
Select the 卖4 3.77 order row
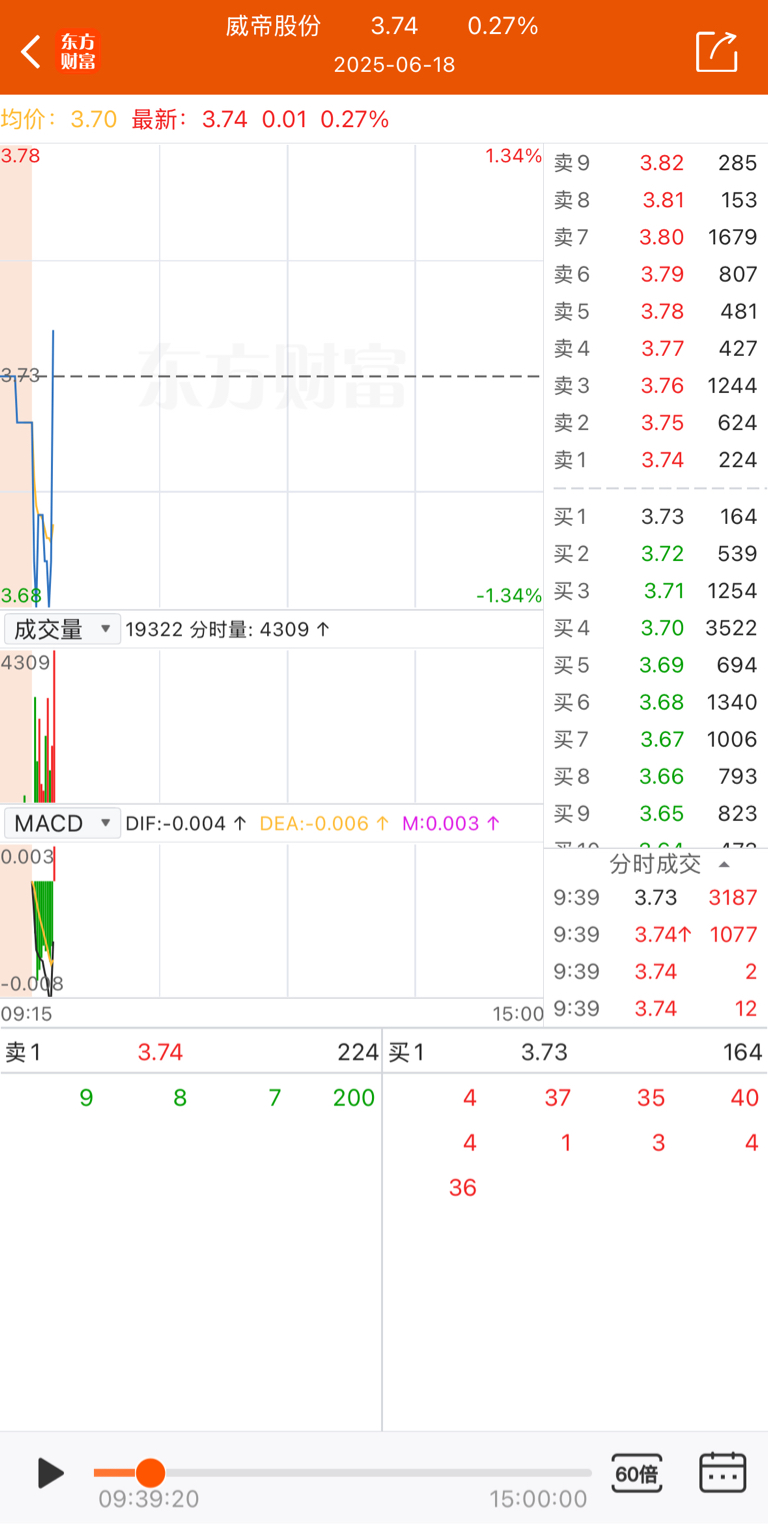tap(656, 348)
